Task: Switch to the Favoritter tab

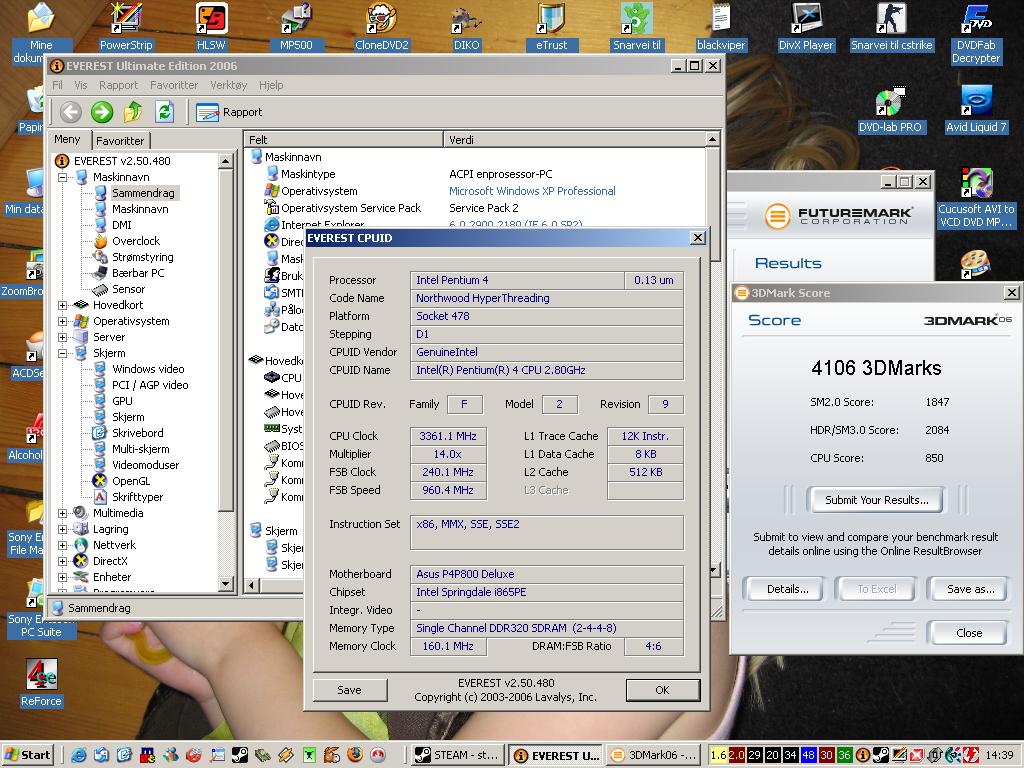Action: [x=120, y=140]
